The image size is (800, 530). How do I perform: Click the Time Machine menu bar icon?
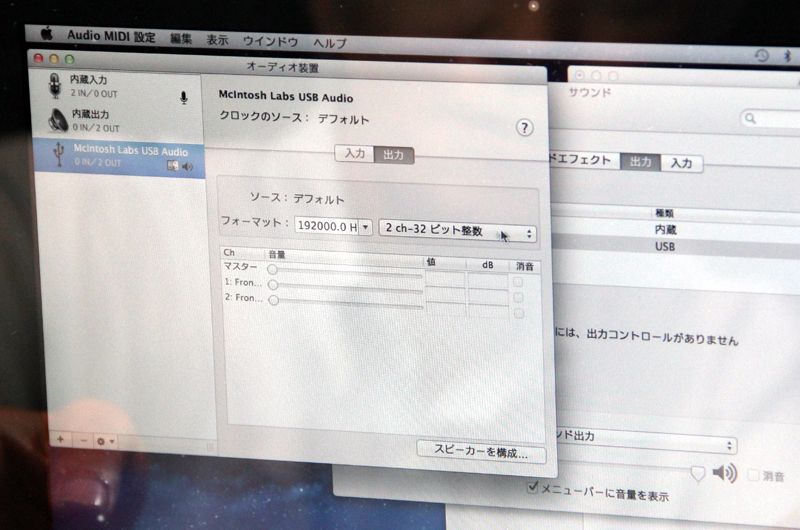coord(762,55)
